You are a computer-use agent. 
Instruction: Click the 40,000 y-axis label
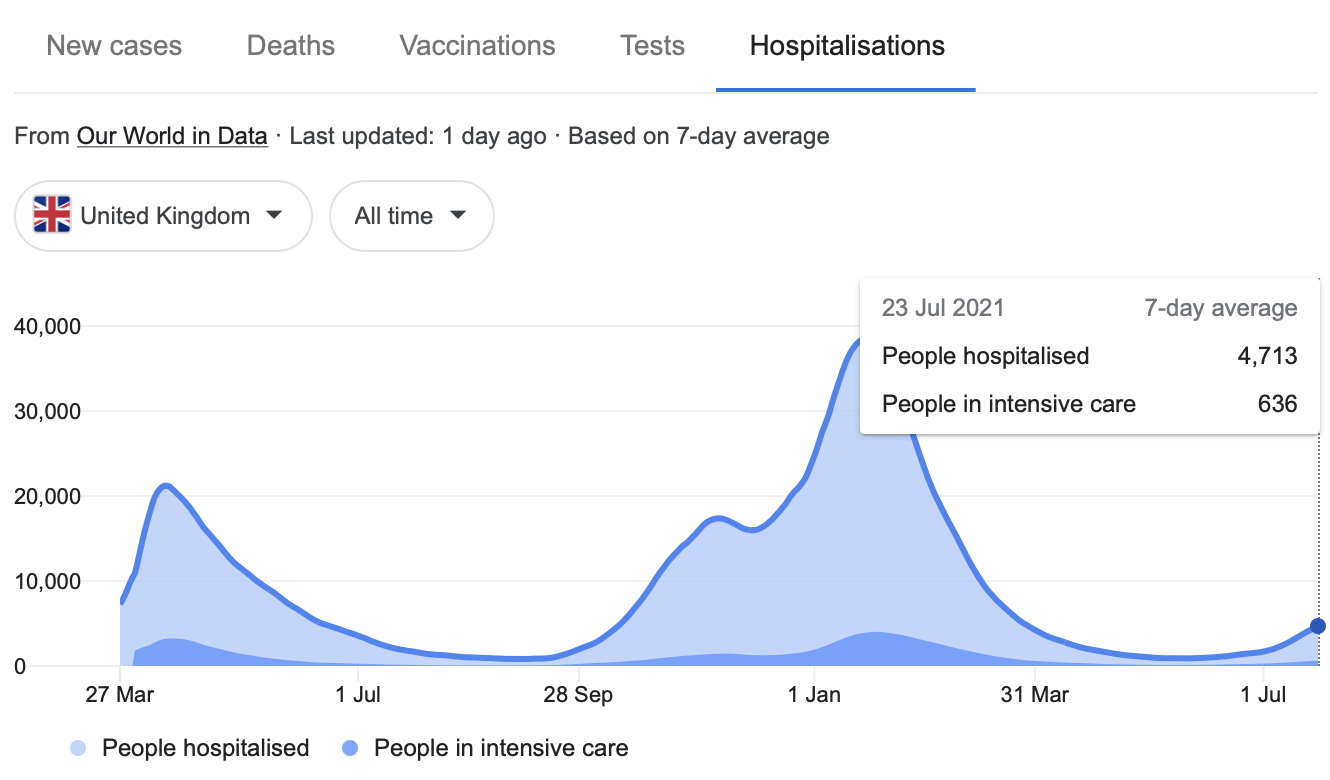click(49, 326)
